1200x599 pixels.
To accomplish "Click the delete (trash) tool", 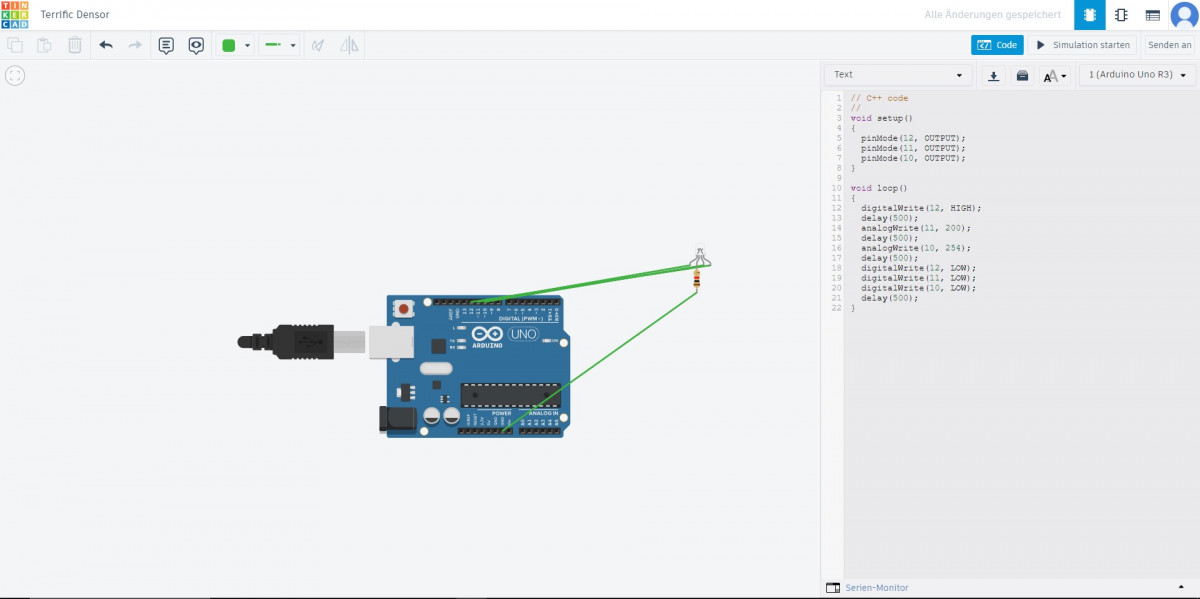I will (74, 45).
